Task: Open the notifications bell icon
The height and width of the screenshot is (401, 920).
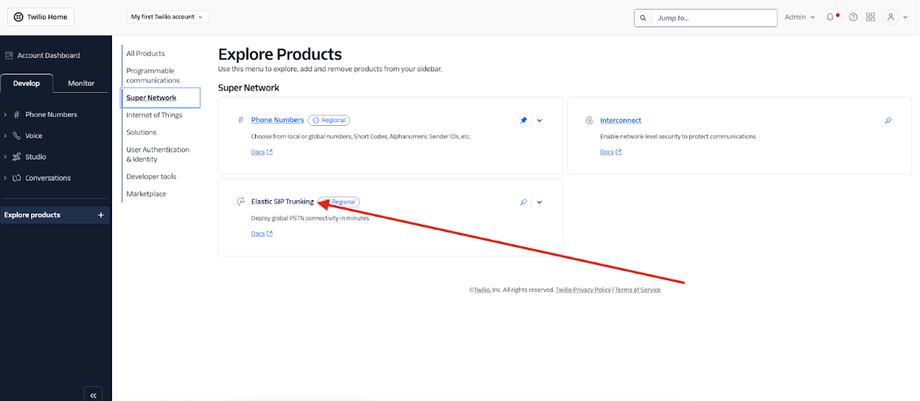Action: pos(830,17)
